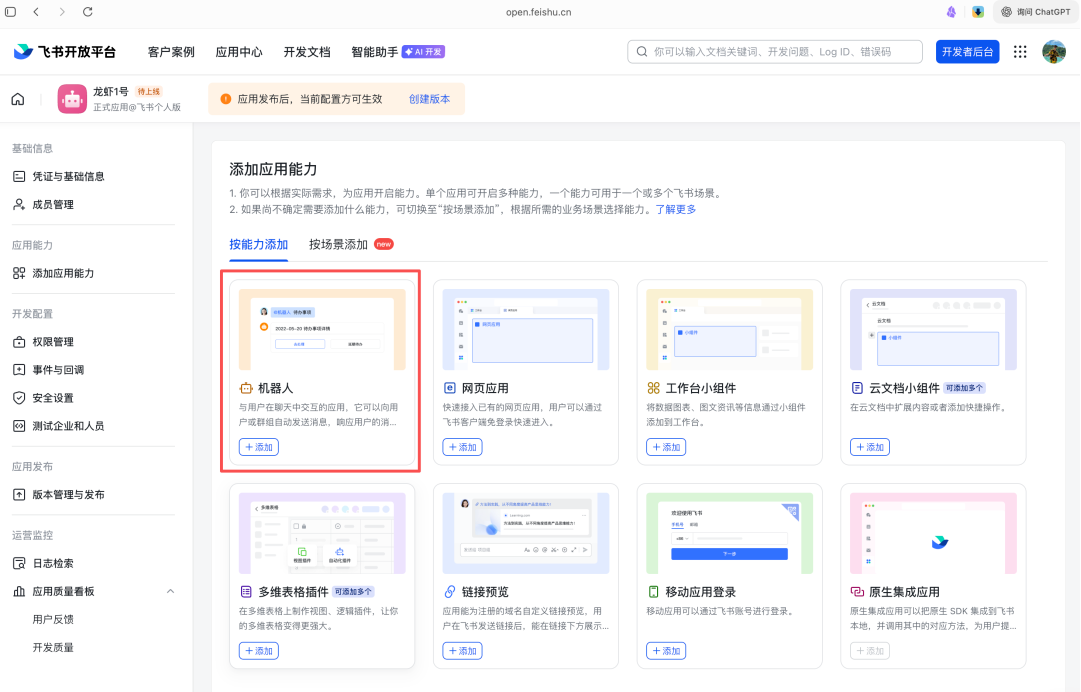Collapse the 应用质量看板 sidebar section
This screenshot has height=692, width=1081.
(x=170, y=591)
